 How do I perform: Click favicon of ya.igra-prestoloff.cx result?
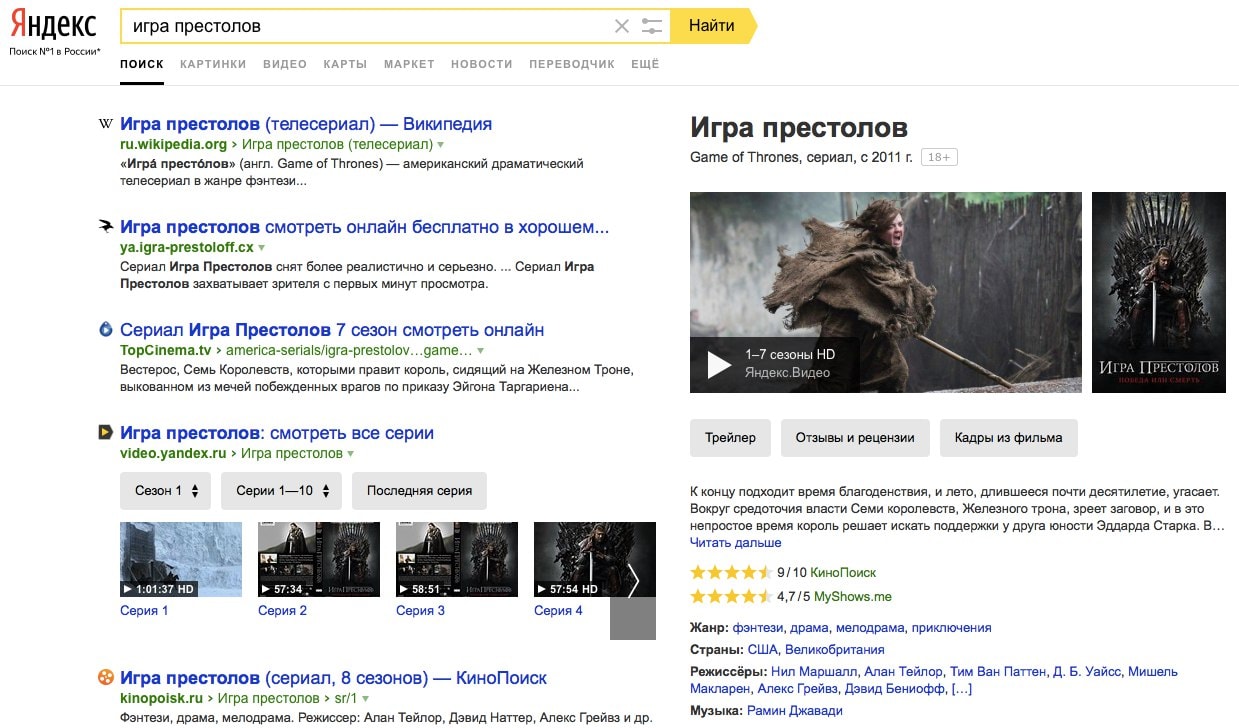pos(106,227)
